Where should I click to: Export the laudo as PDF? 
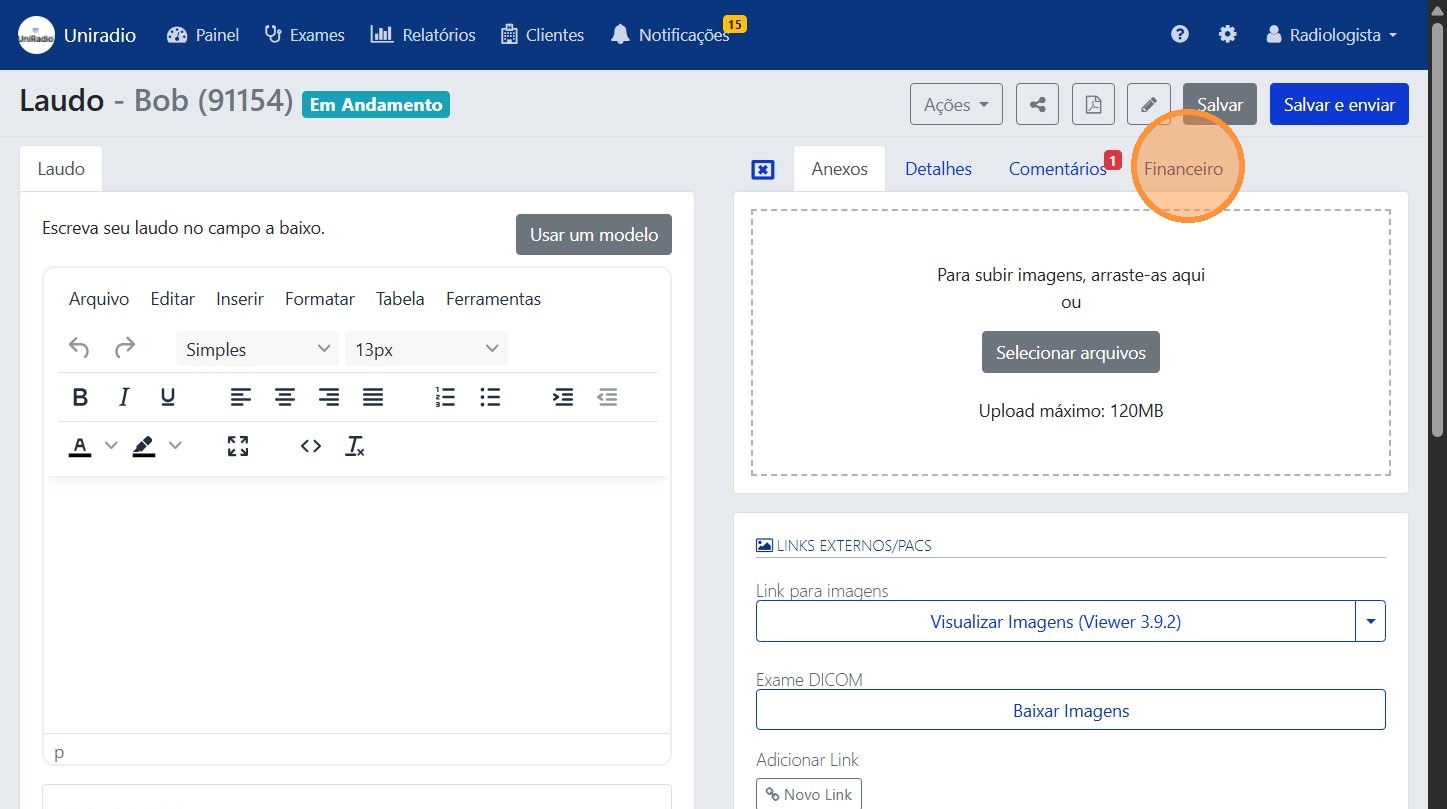(x=1093, y=104)
